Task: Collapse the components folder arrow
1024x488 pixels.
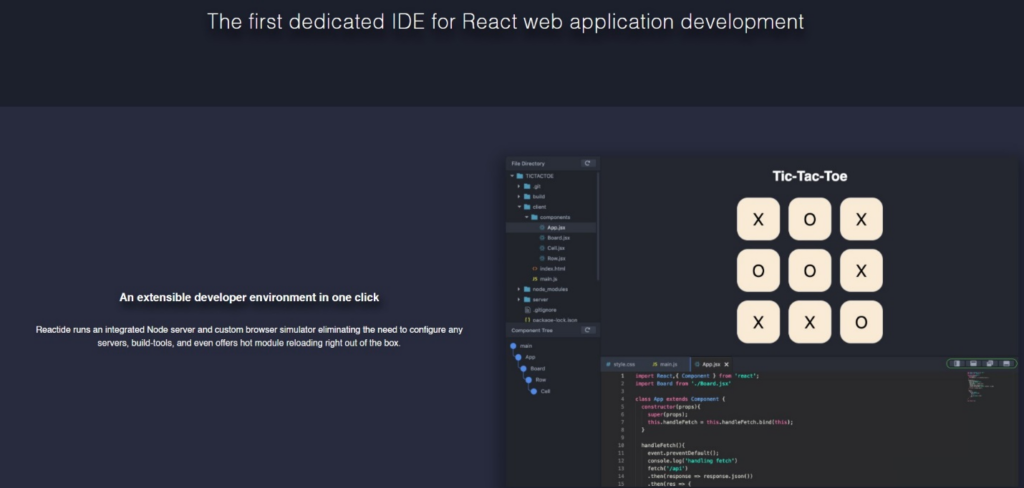Action: (526, 217)
